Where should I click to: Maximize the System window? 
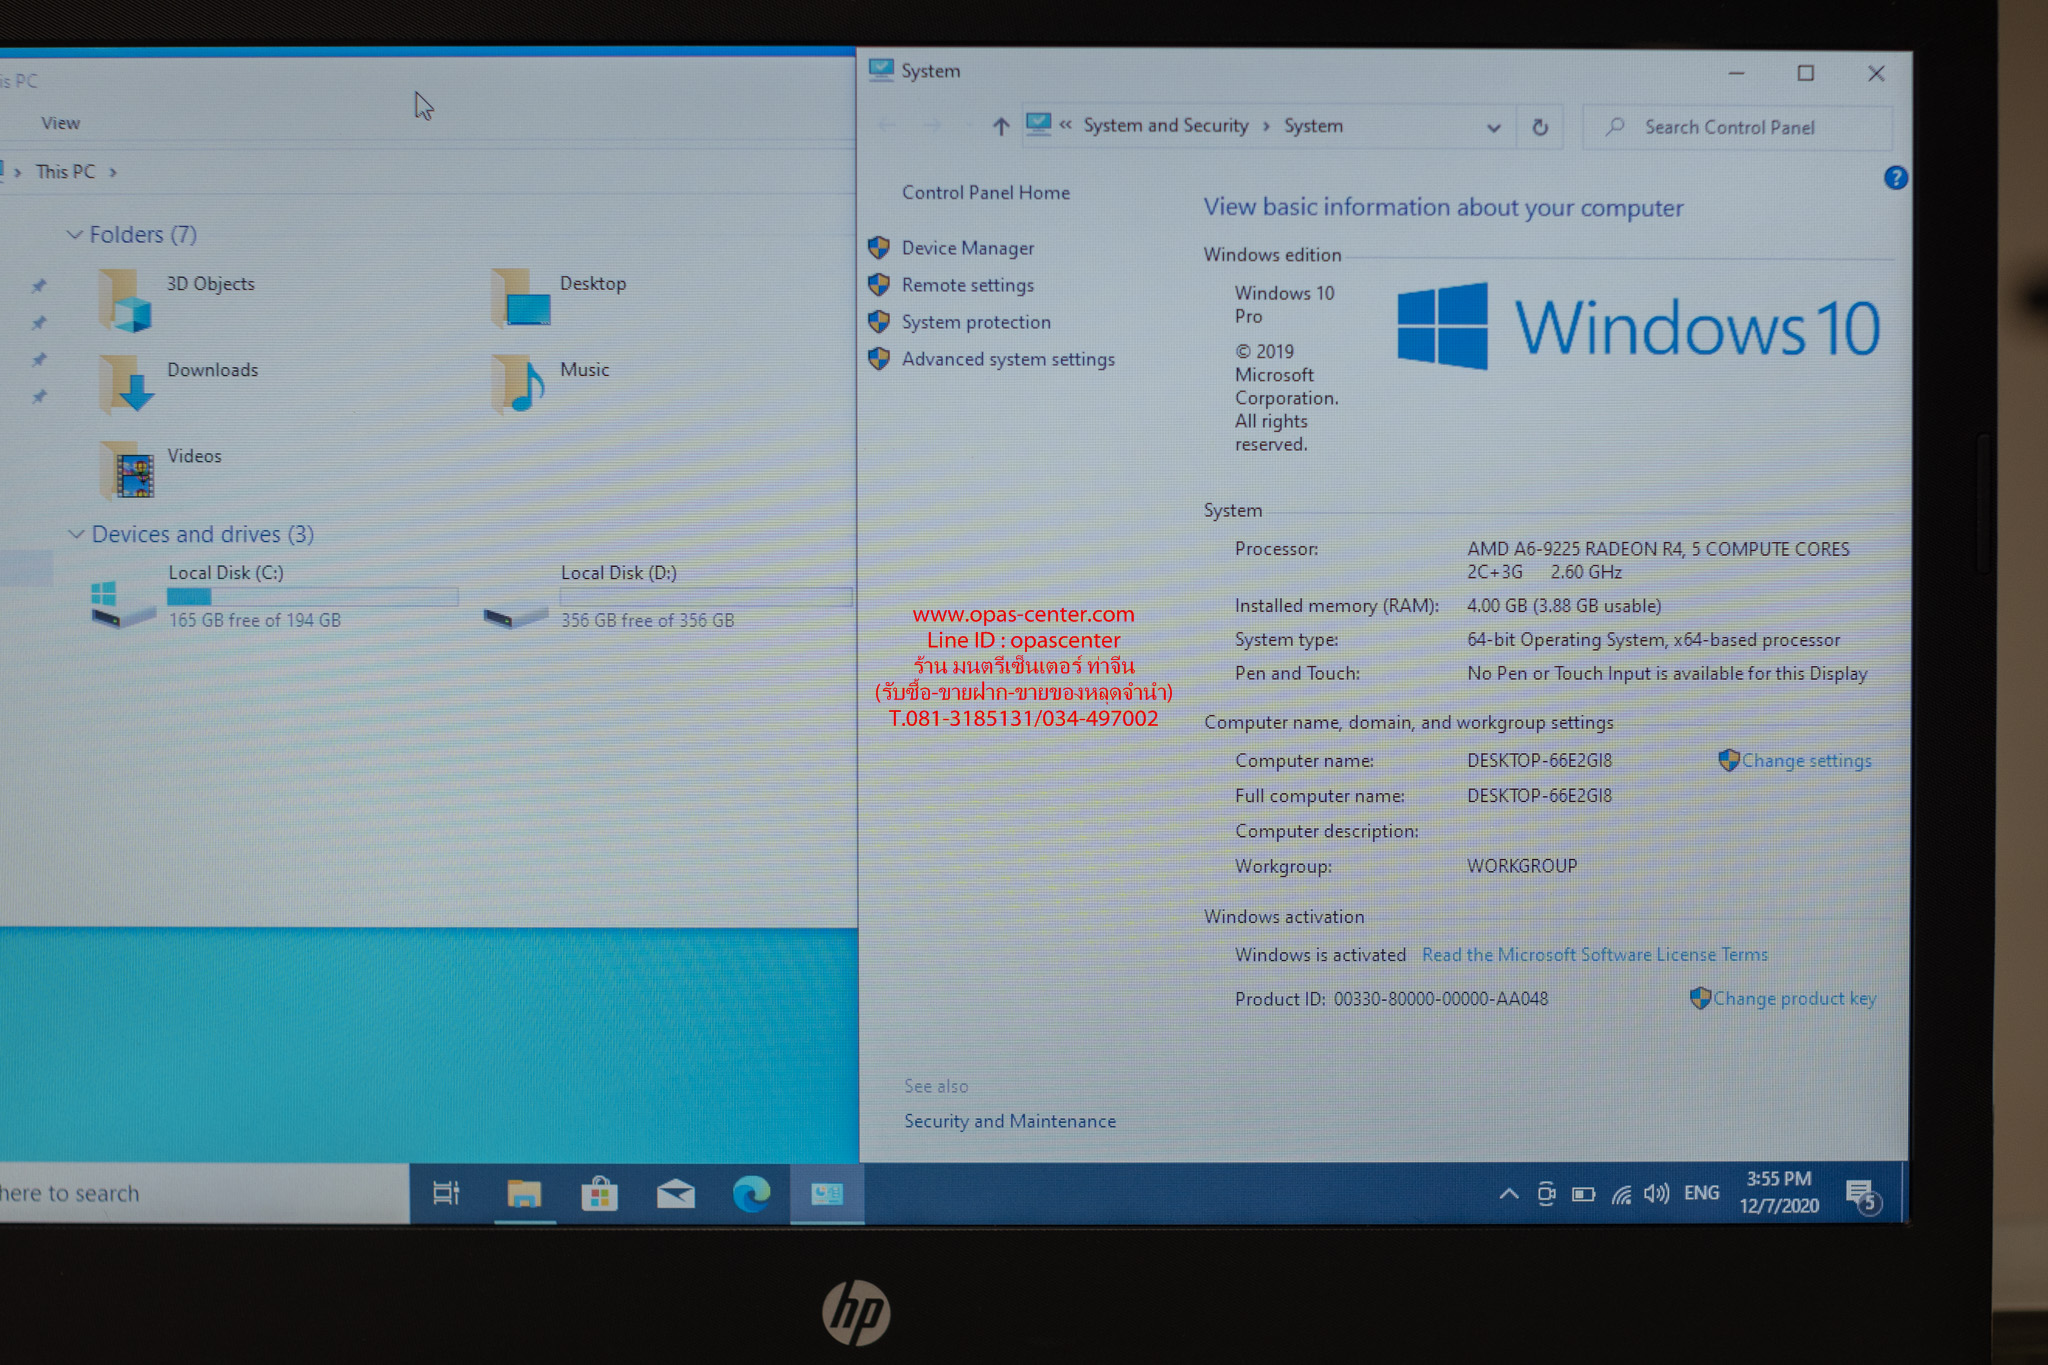pos(1805,73)
